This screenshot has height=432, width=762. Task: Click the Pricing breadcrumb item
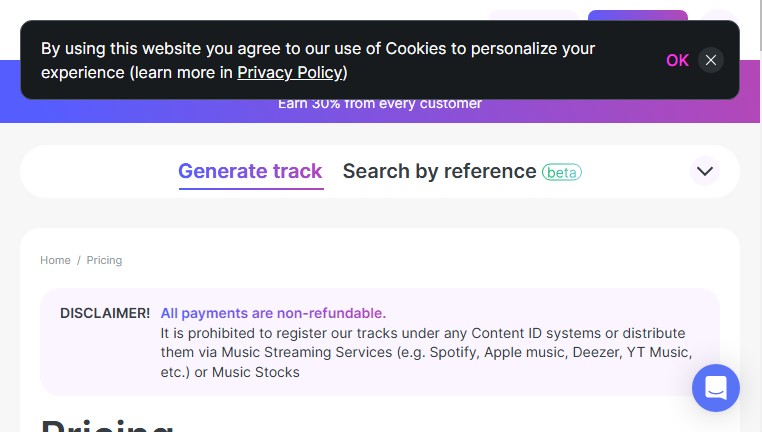[x=104, y=260]
